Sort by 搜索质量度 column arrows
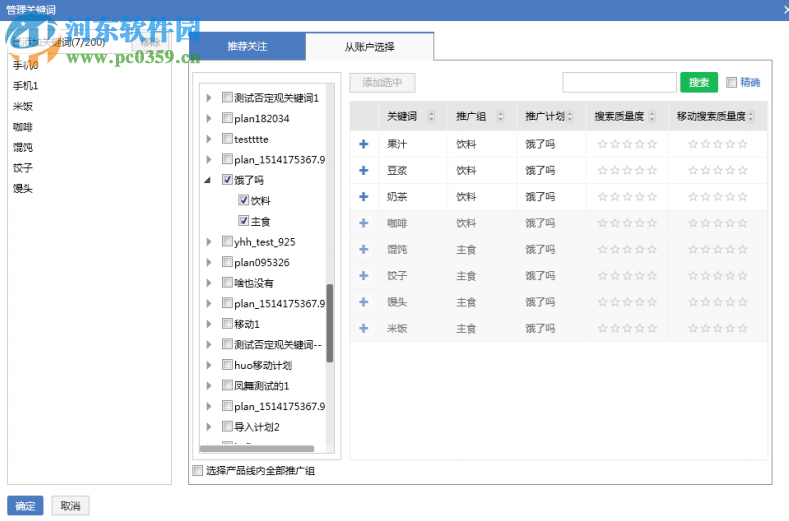789x521 pixels. 652,116
